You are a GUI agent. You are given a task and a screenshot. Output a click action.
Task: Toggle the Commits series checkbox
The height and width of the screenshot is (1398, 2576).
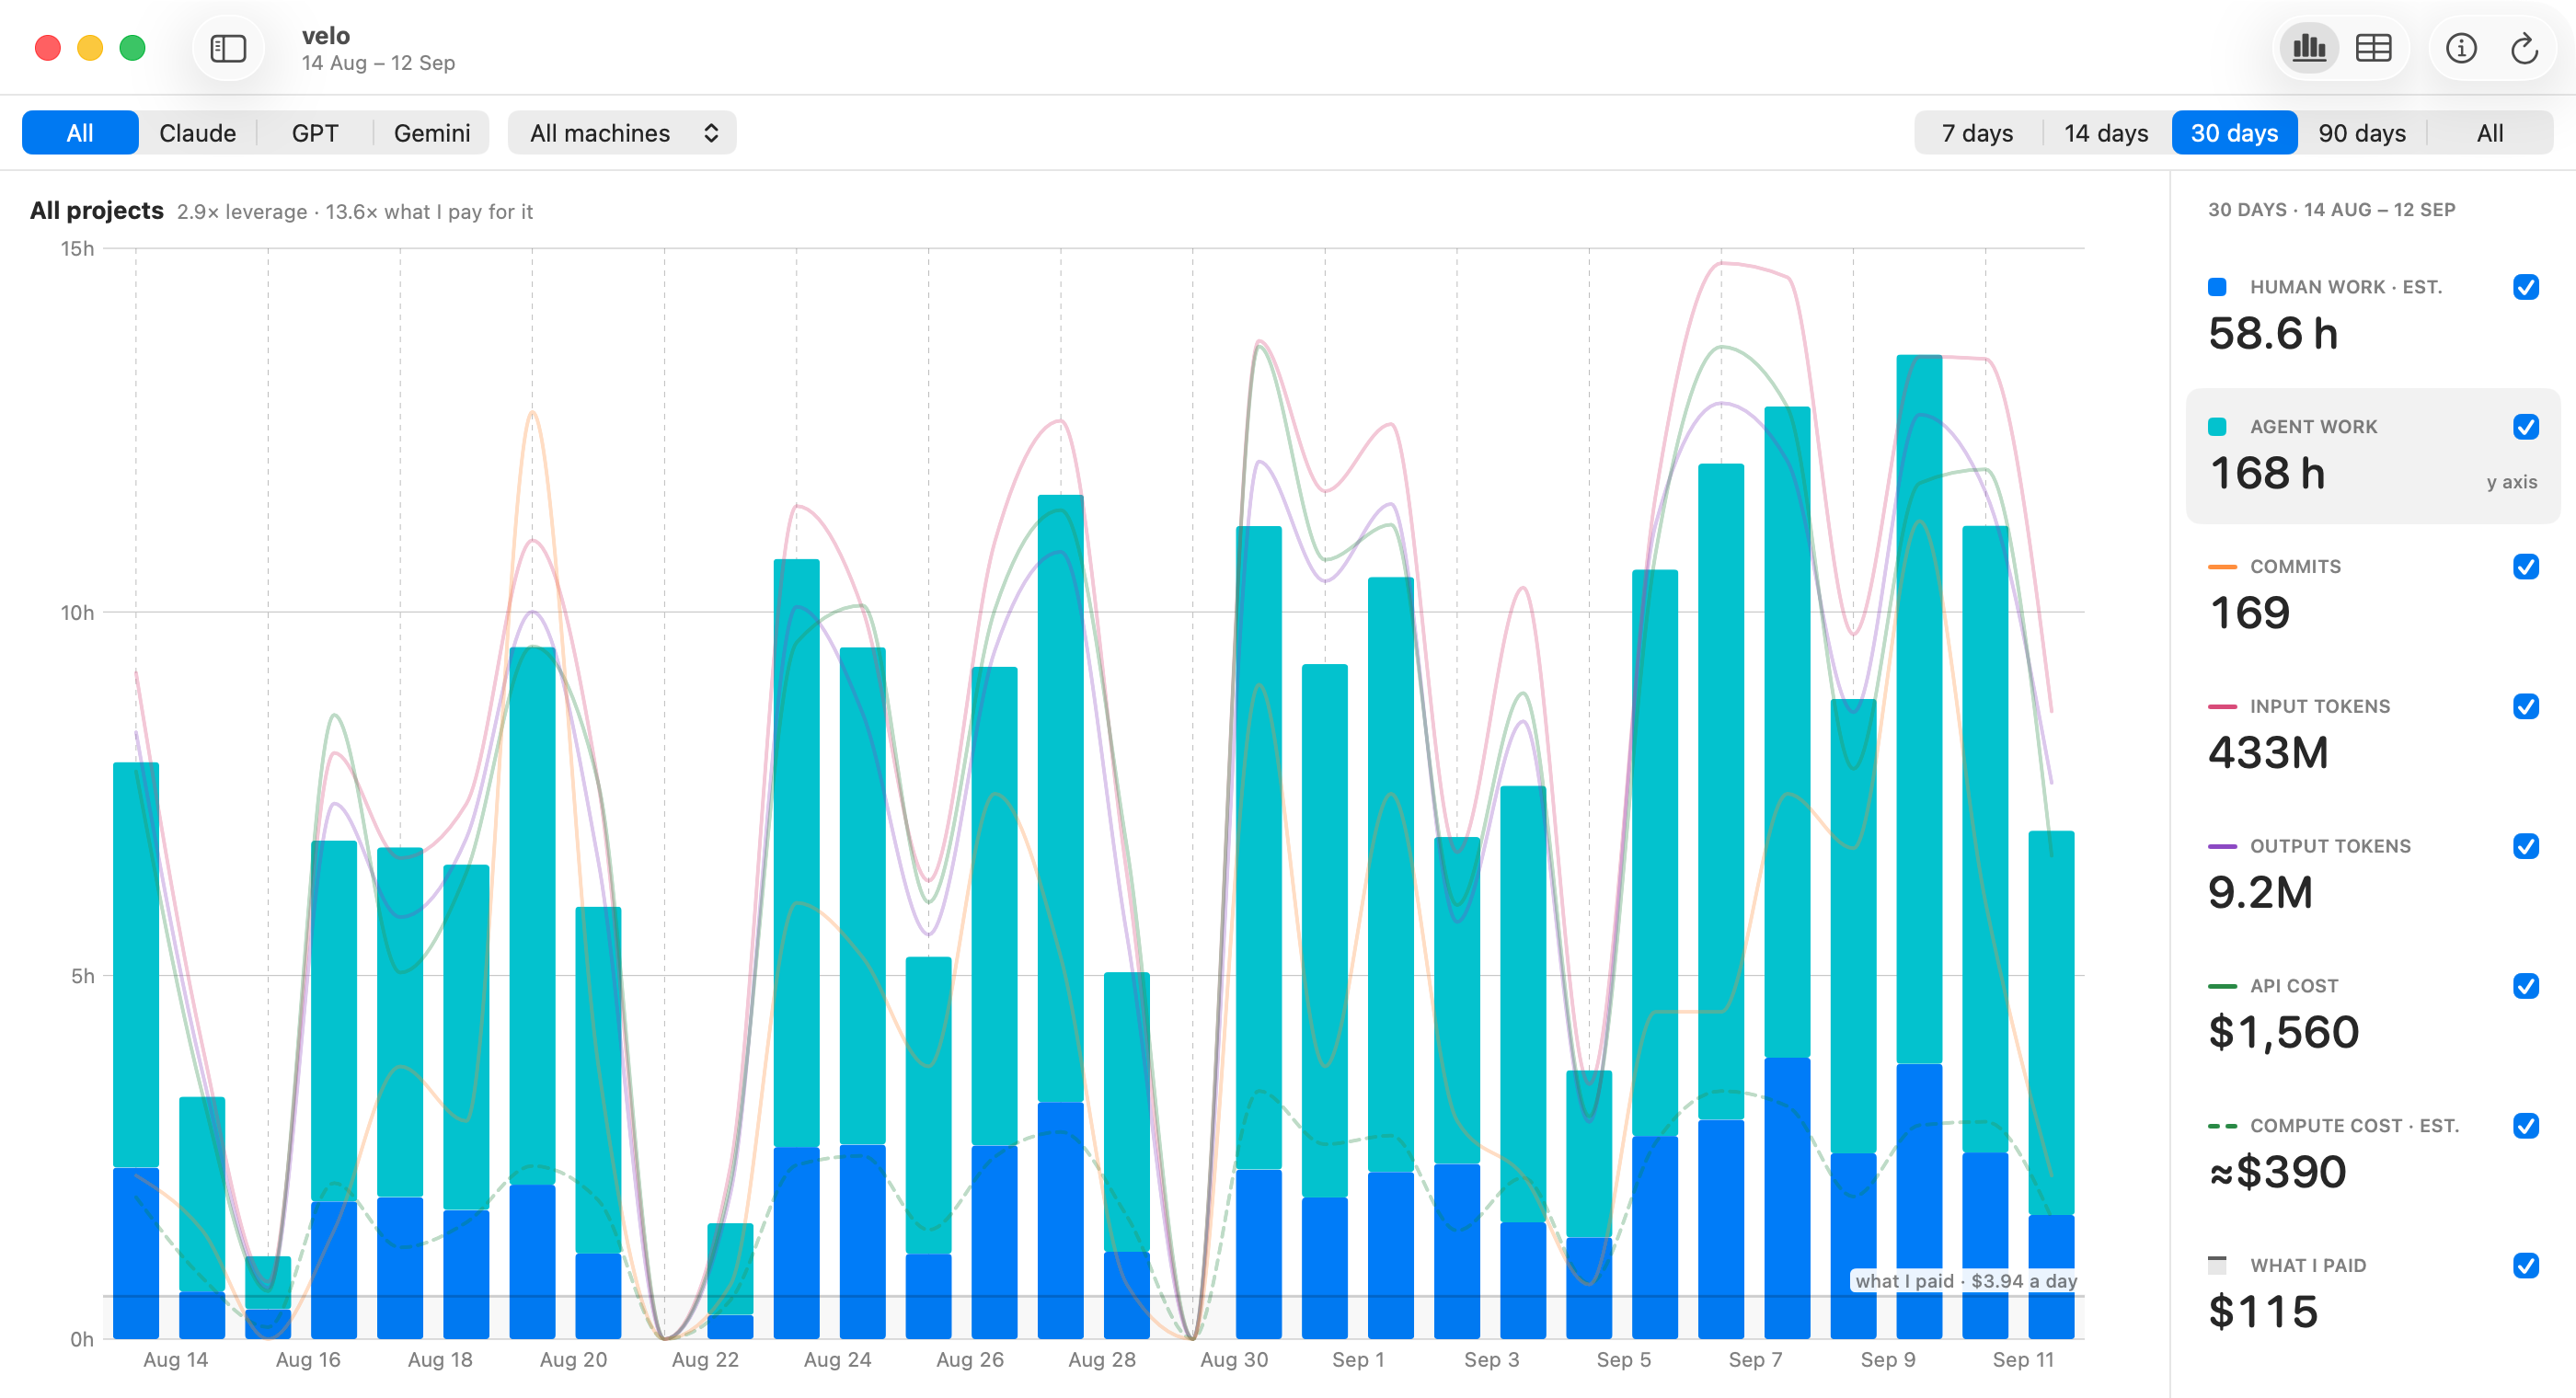2525,567
